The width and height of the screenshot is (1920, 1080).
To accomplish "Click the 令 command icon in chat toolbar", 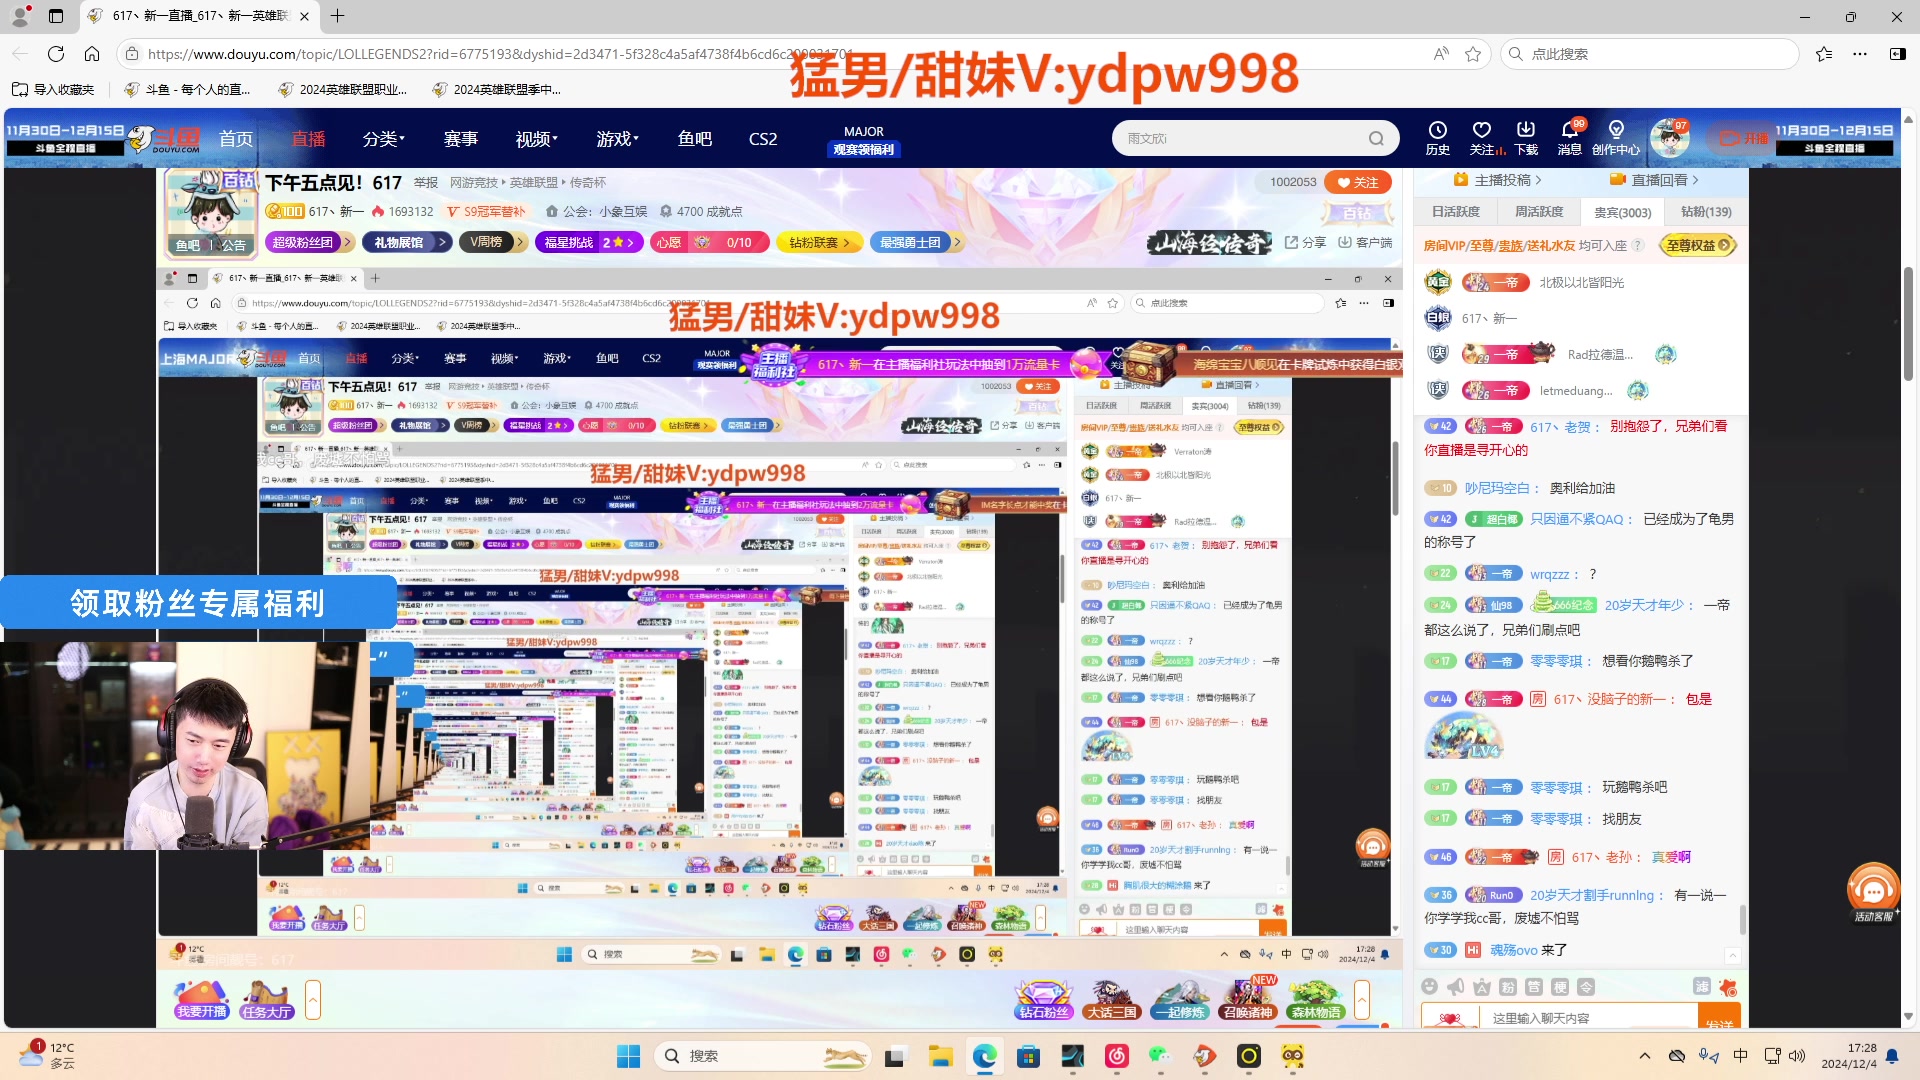I will (x=1586, y=987).
